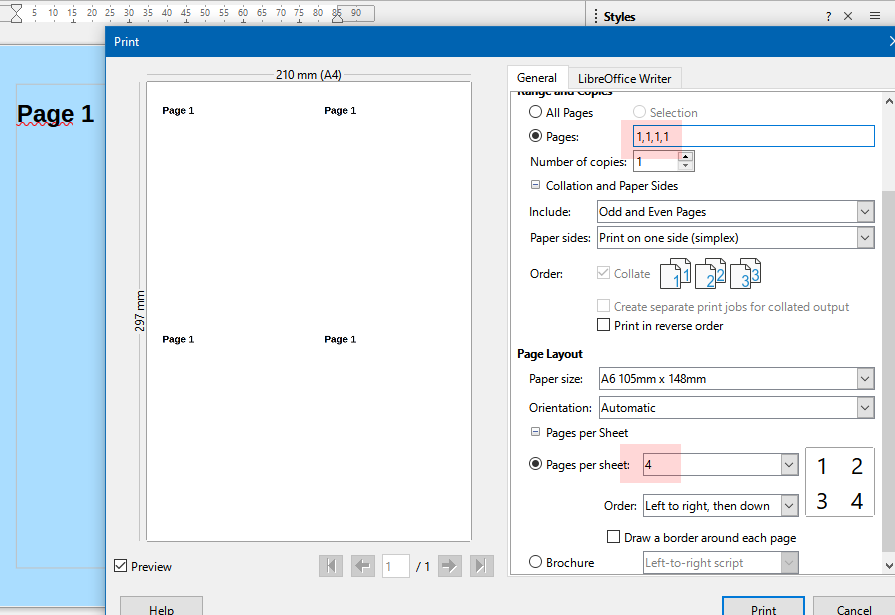The height and width of the screenshot is (615, 895).
Task: Enable Print in reverse order
Action: [x=603, y=325]
